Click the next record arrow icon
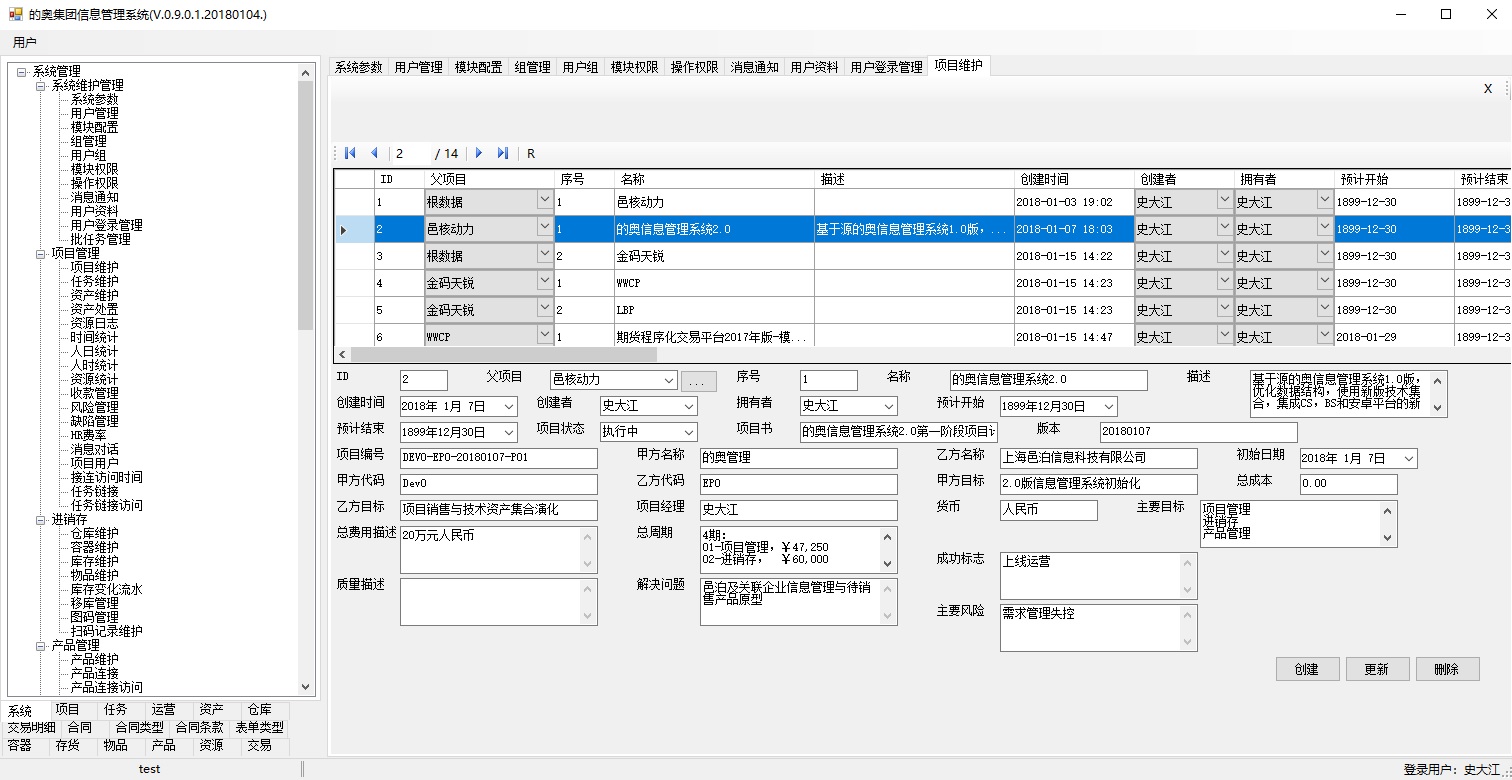Screen dimensions: 1512x780 click(x=479, y=153)
